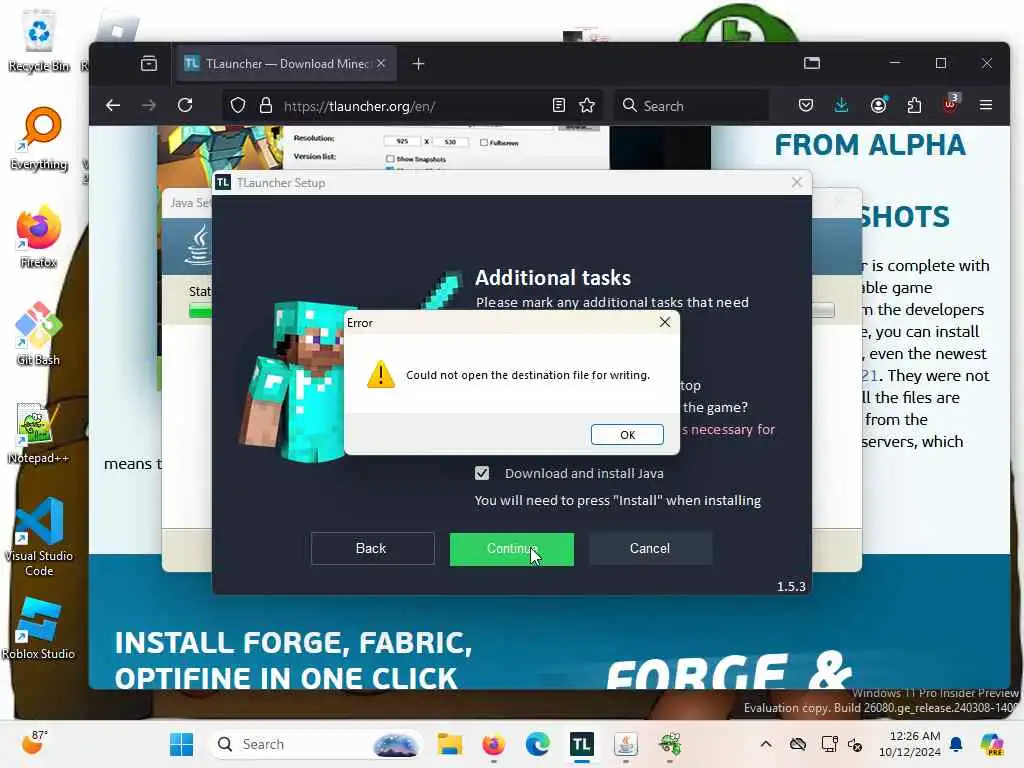Toggle Download and install Java checkbox
1024x768 pixels.
click(x=482, y=473)
